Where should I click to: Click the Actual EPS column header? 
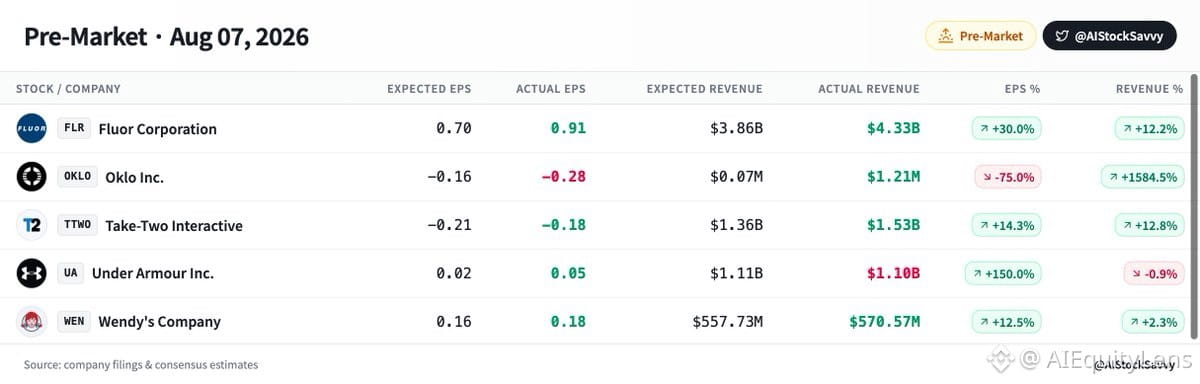point(551,89)
